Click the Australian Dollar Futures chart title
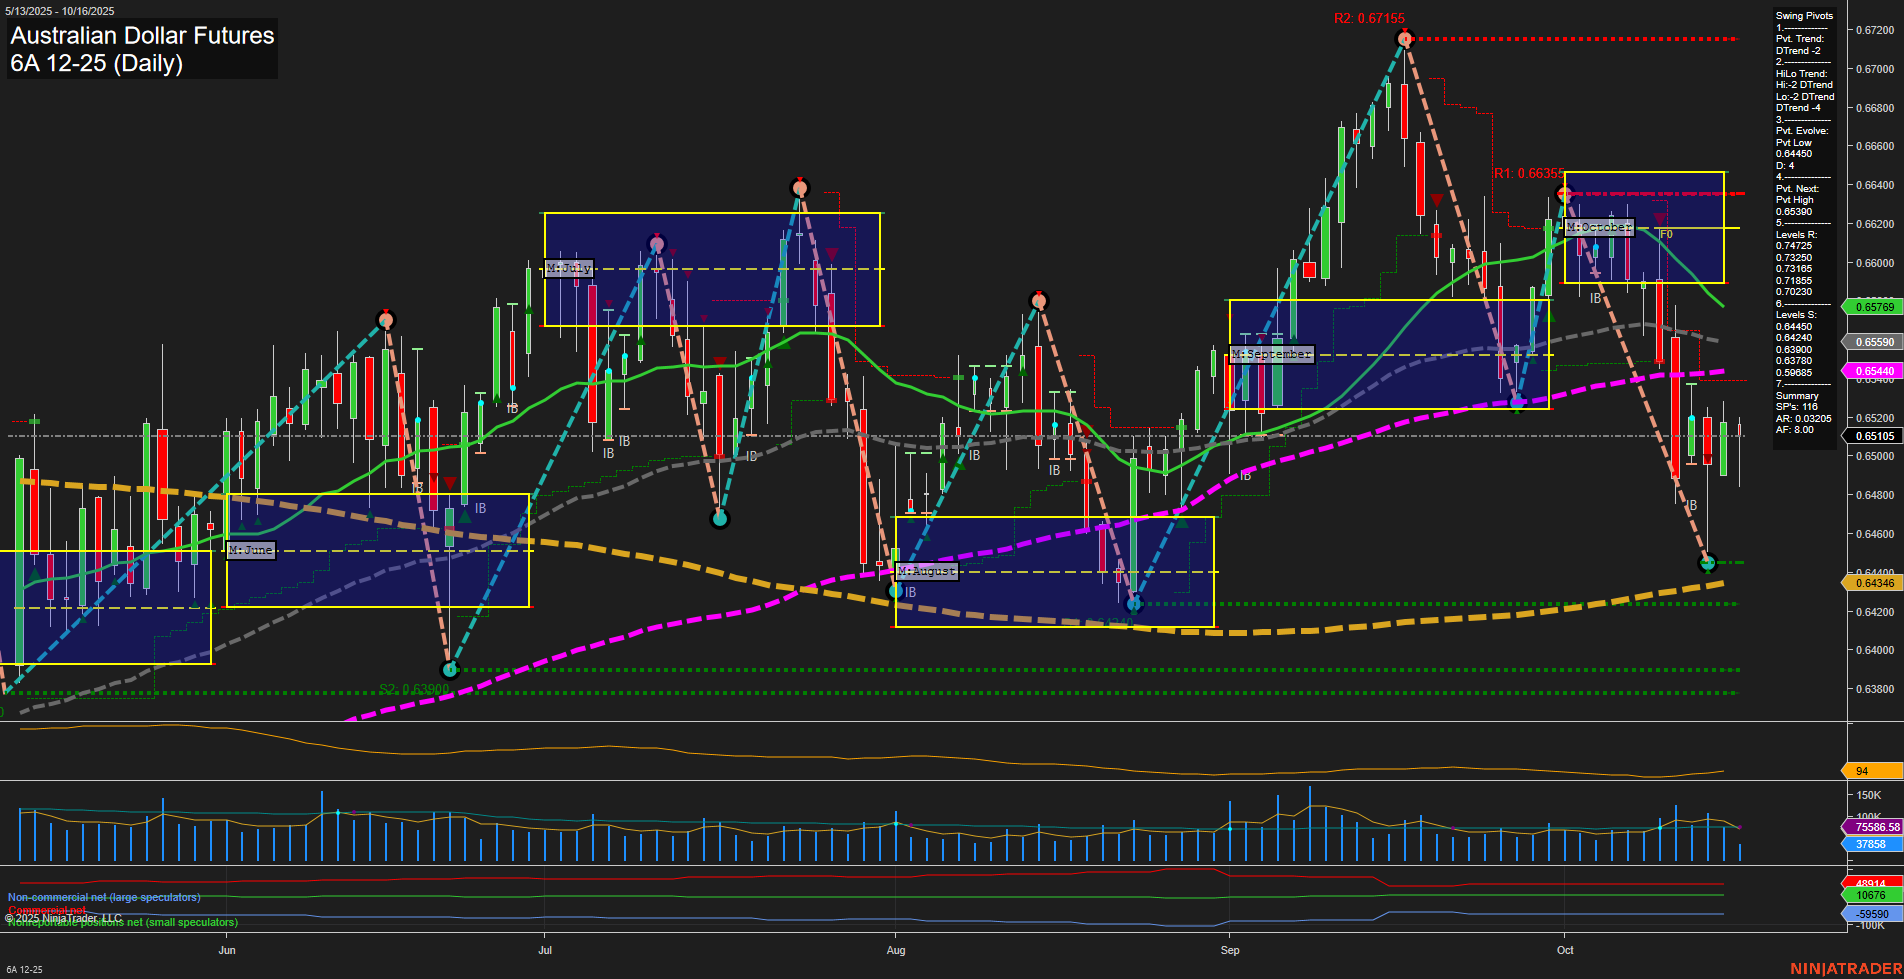1904x979 pixels. coord(142,36)
